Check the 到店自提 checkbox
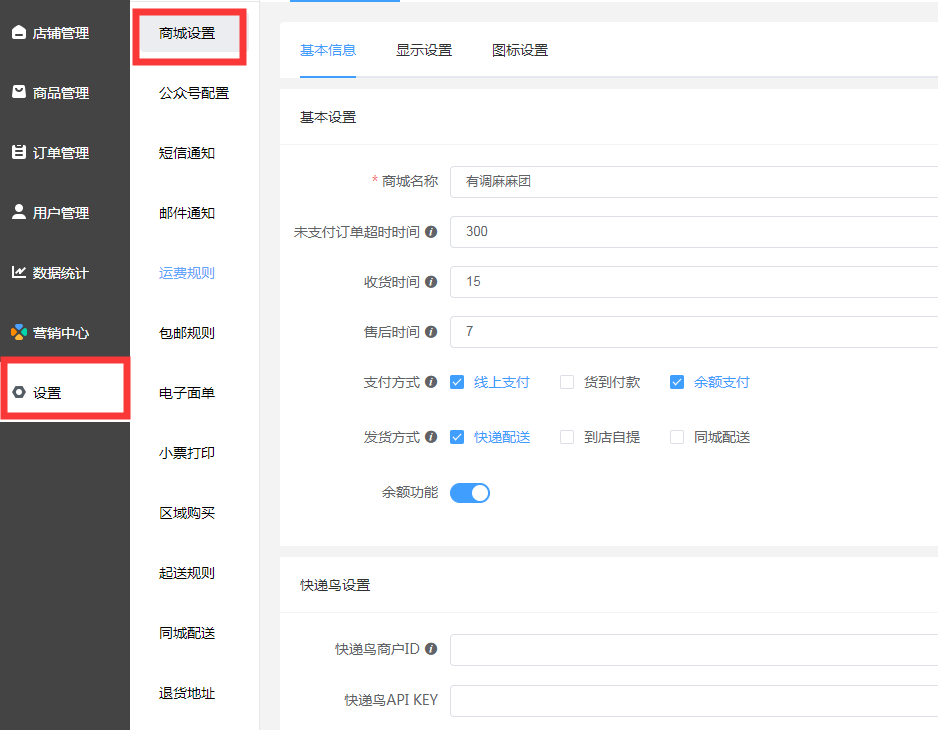The height and width of the screenshot is (730, 938). [567, 437]
